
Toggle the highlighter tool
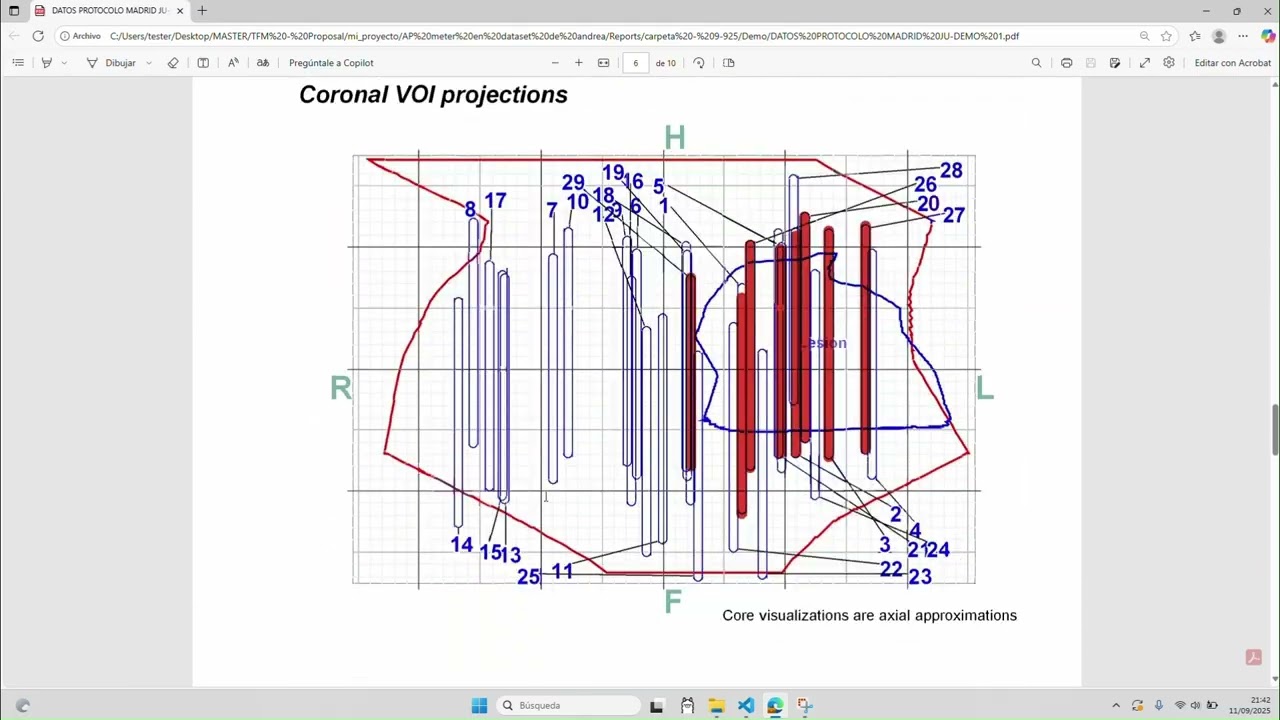[46, 62]
